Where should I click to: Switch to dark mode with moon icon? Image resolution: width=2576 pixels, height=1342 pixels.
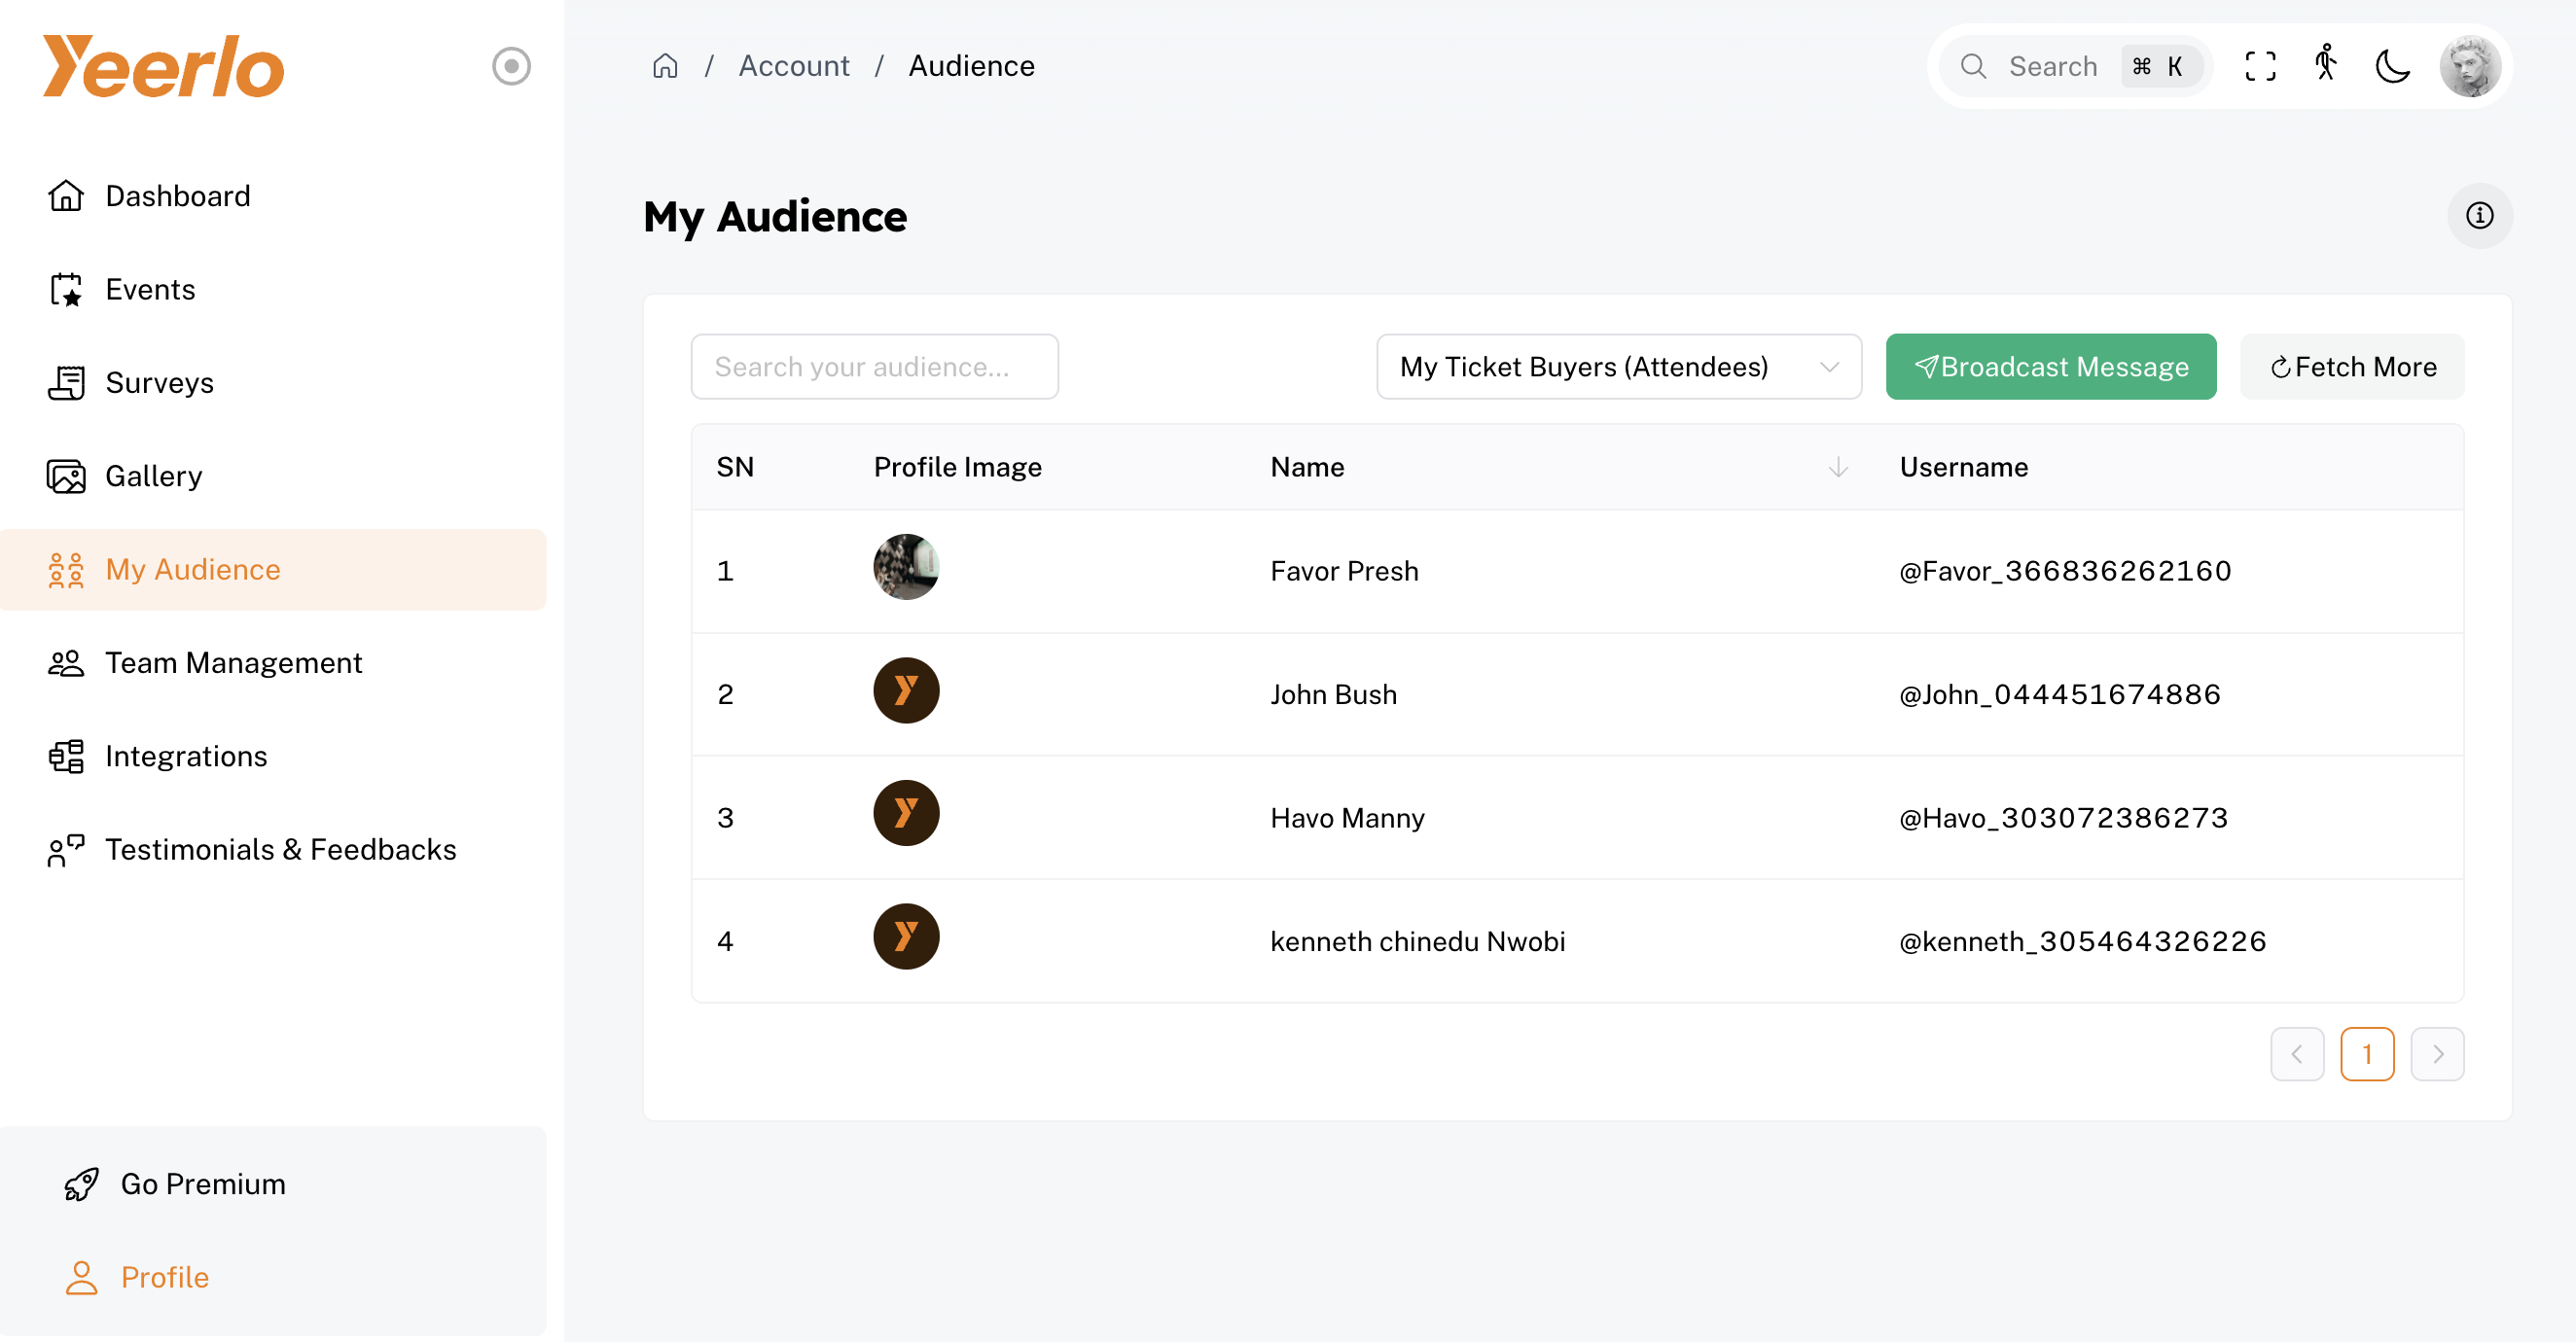2392,66
